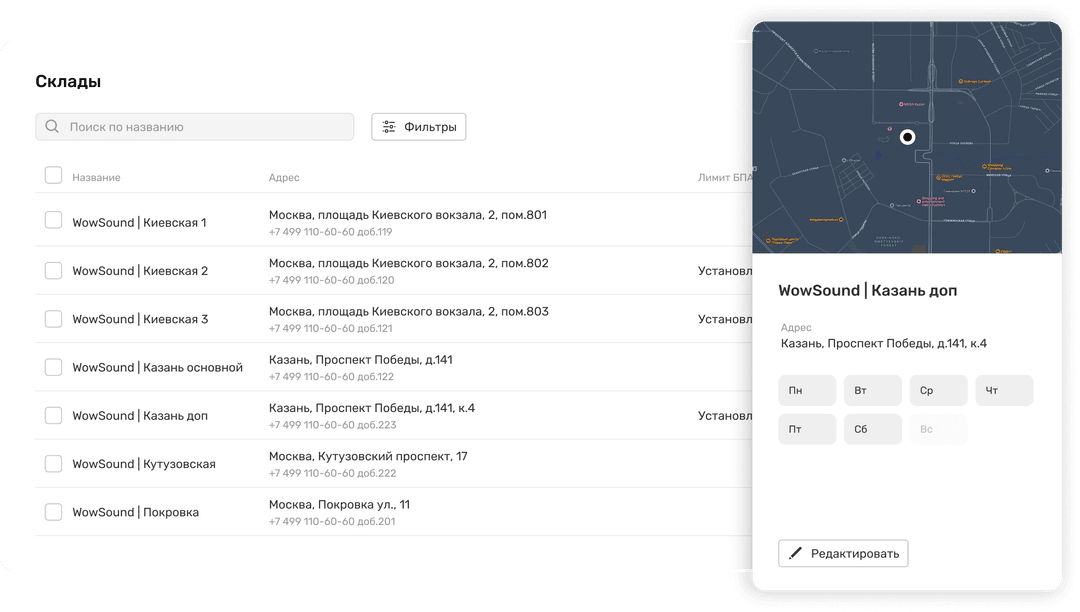
Task: Sort by the Название column header
Action: click(x=96, y=178)
